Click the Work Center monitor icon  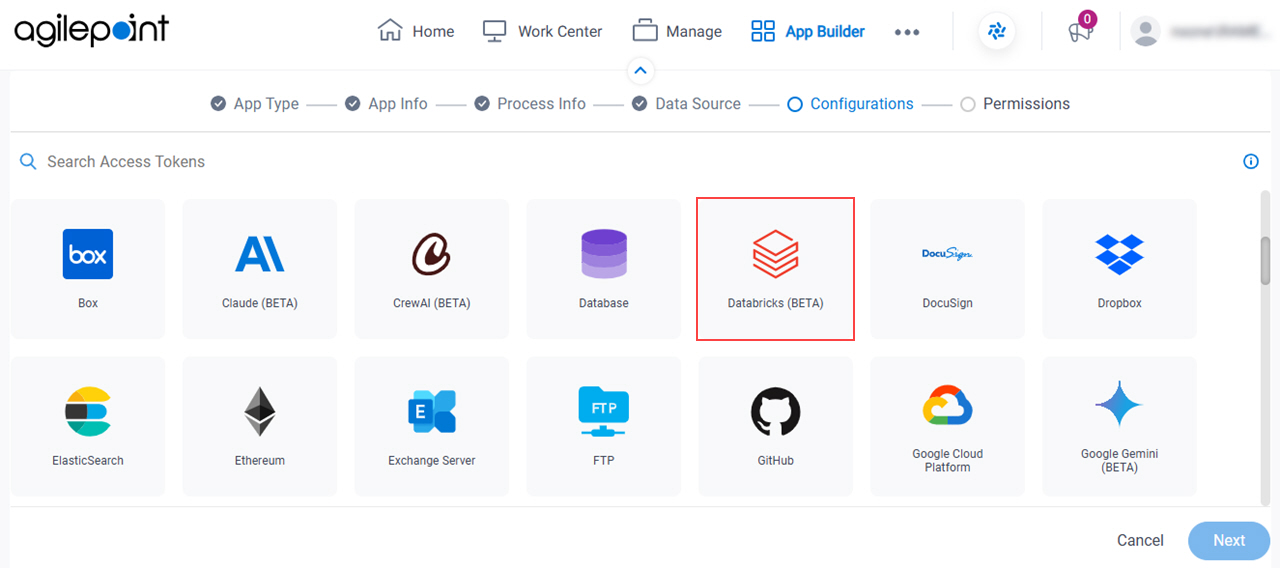click(x=495, y=31)
